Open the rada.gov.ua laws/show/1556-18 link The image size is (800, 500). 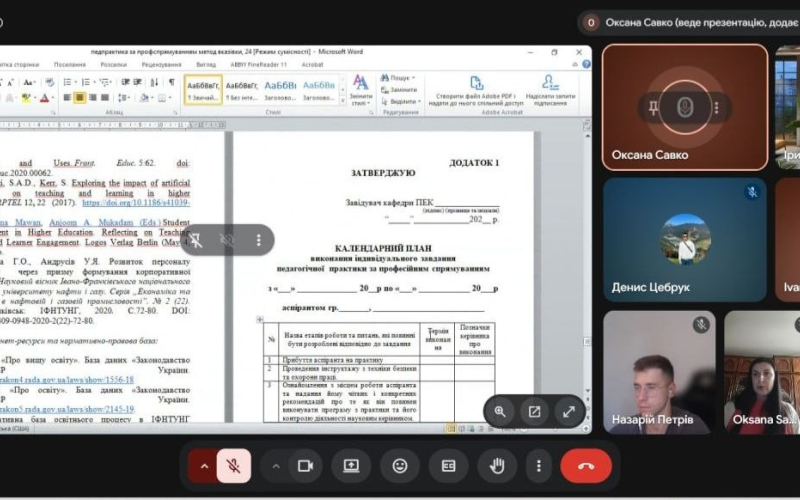67,380
